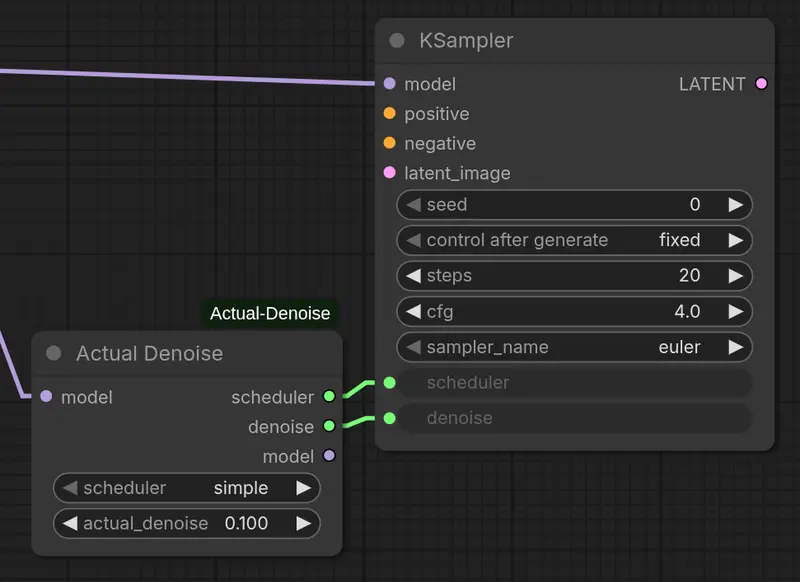
Task: Increase the seed value with right arrow
Action: tap(735, 205)
